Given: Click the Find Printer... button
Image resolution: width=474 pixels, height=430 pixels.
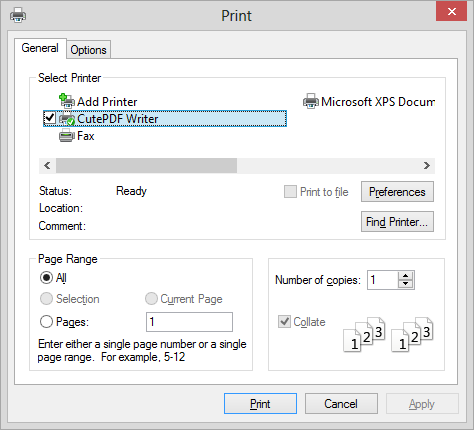Looking at the screenshot, I should click(x=397, y=221).
